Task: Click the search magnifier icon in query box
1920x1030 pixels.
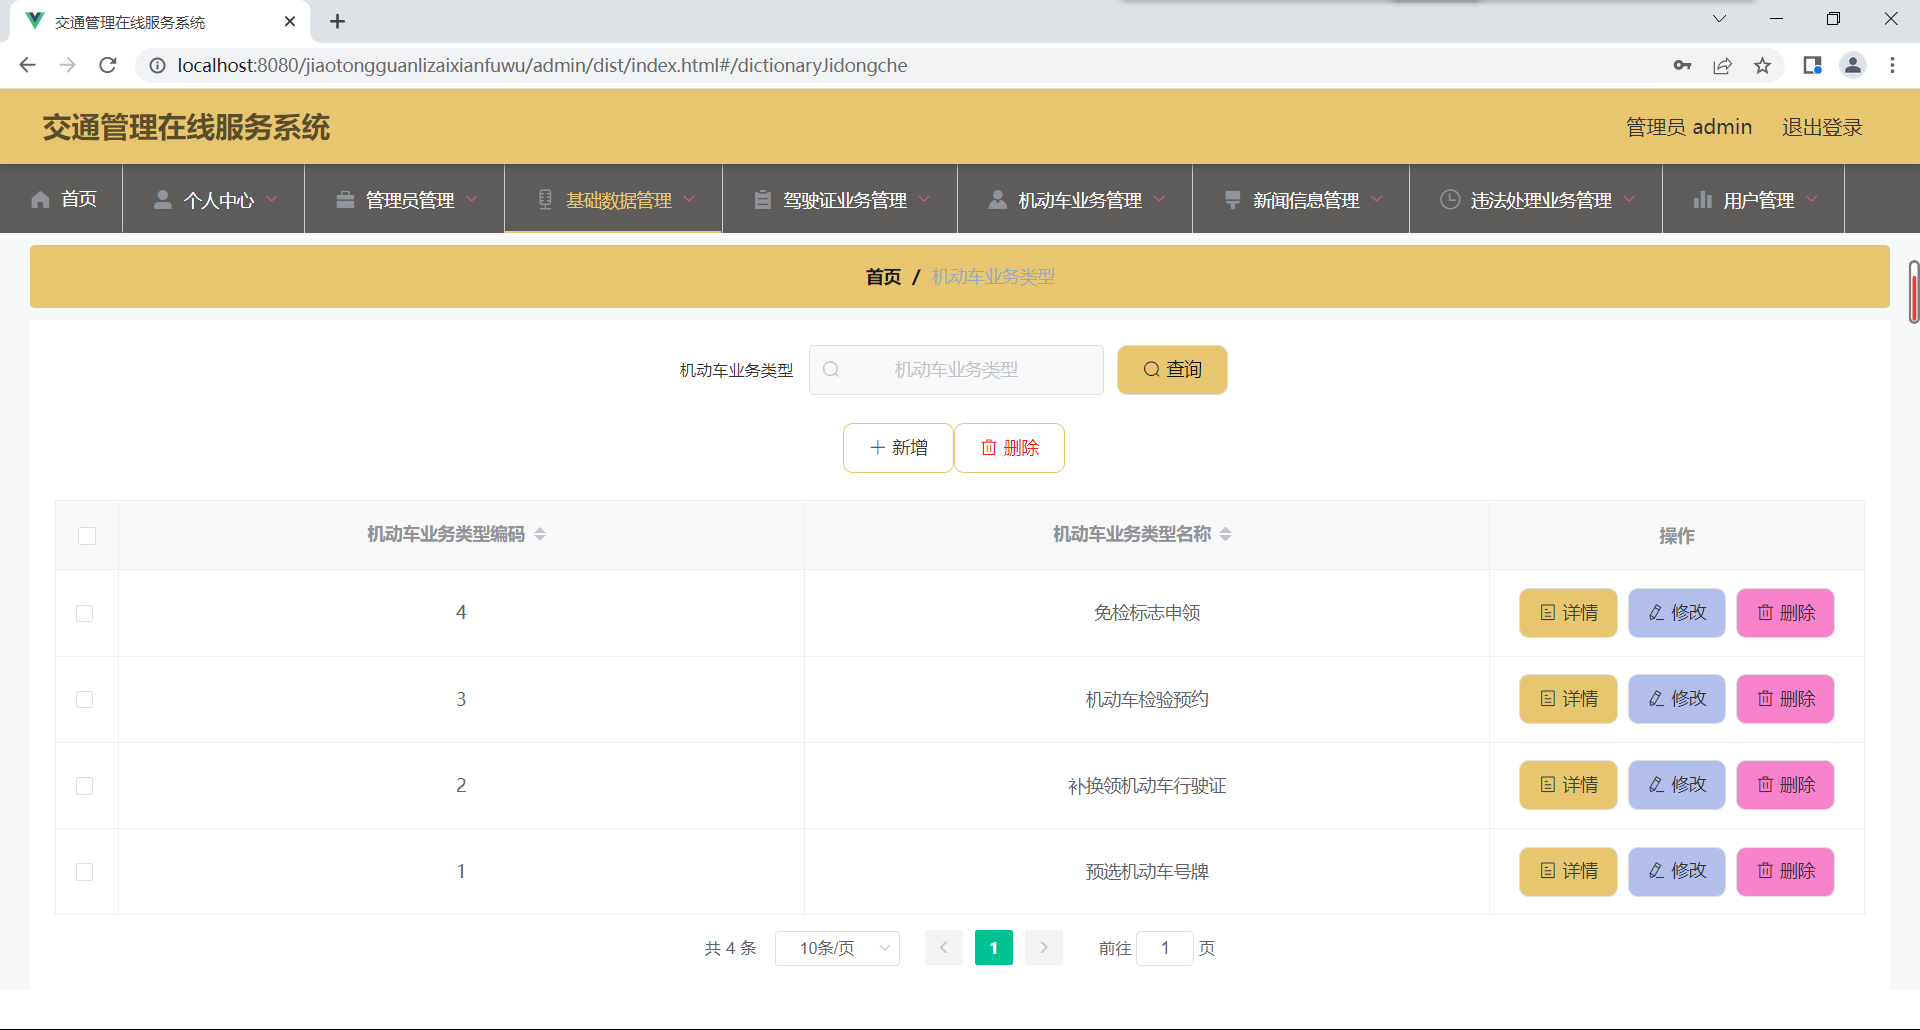Action: [x=831, y=369]
